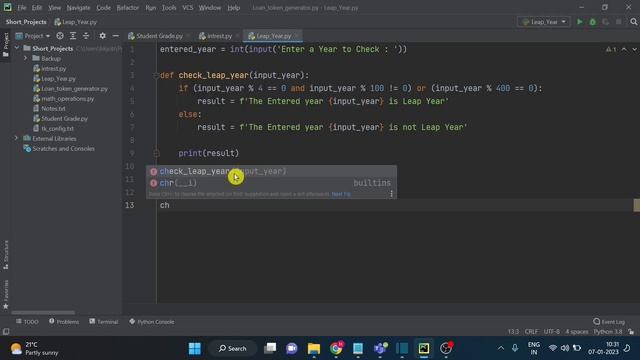
Task: Click fold end marker on print(result) line
Action: (156, 153)
